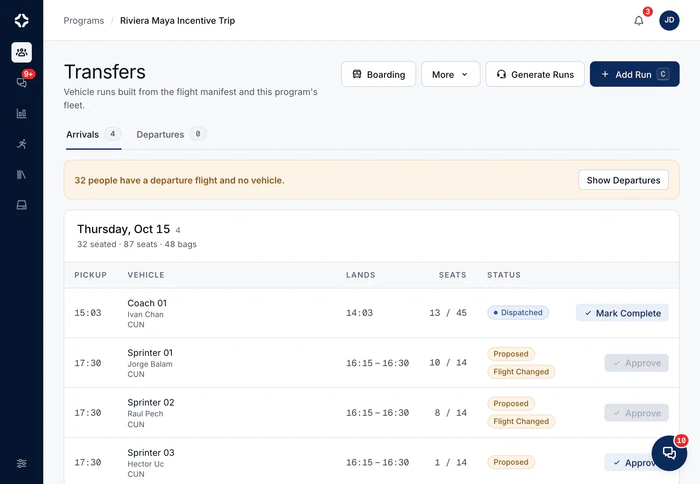Screen dimensions: 700x484
Task: Click driver name Raul Pech
Action: 145,413
